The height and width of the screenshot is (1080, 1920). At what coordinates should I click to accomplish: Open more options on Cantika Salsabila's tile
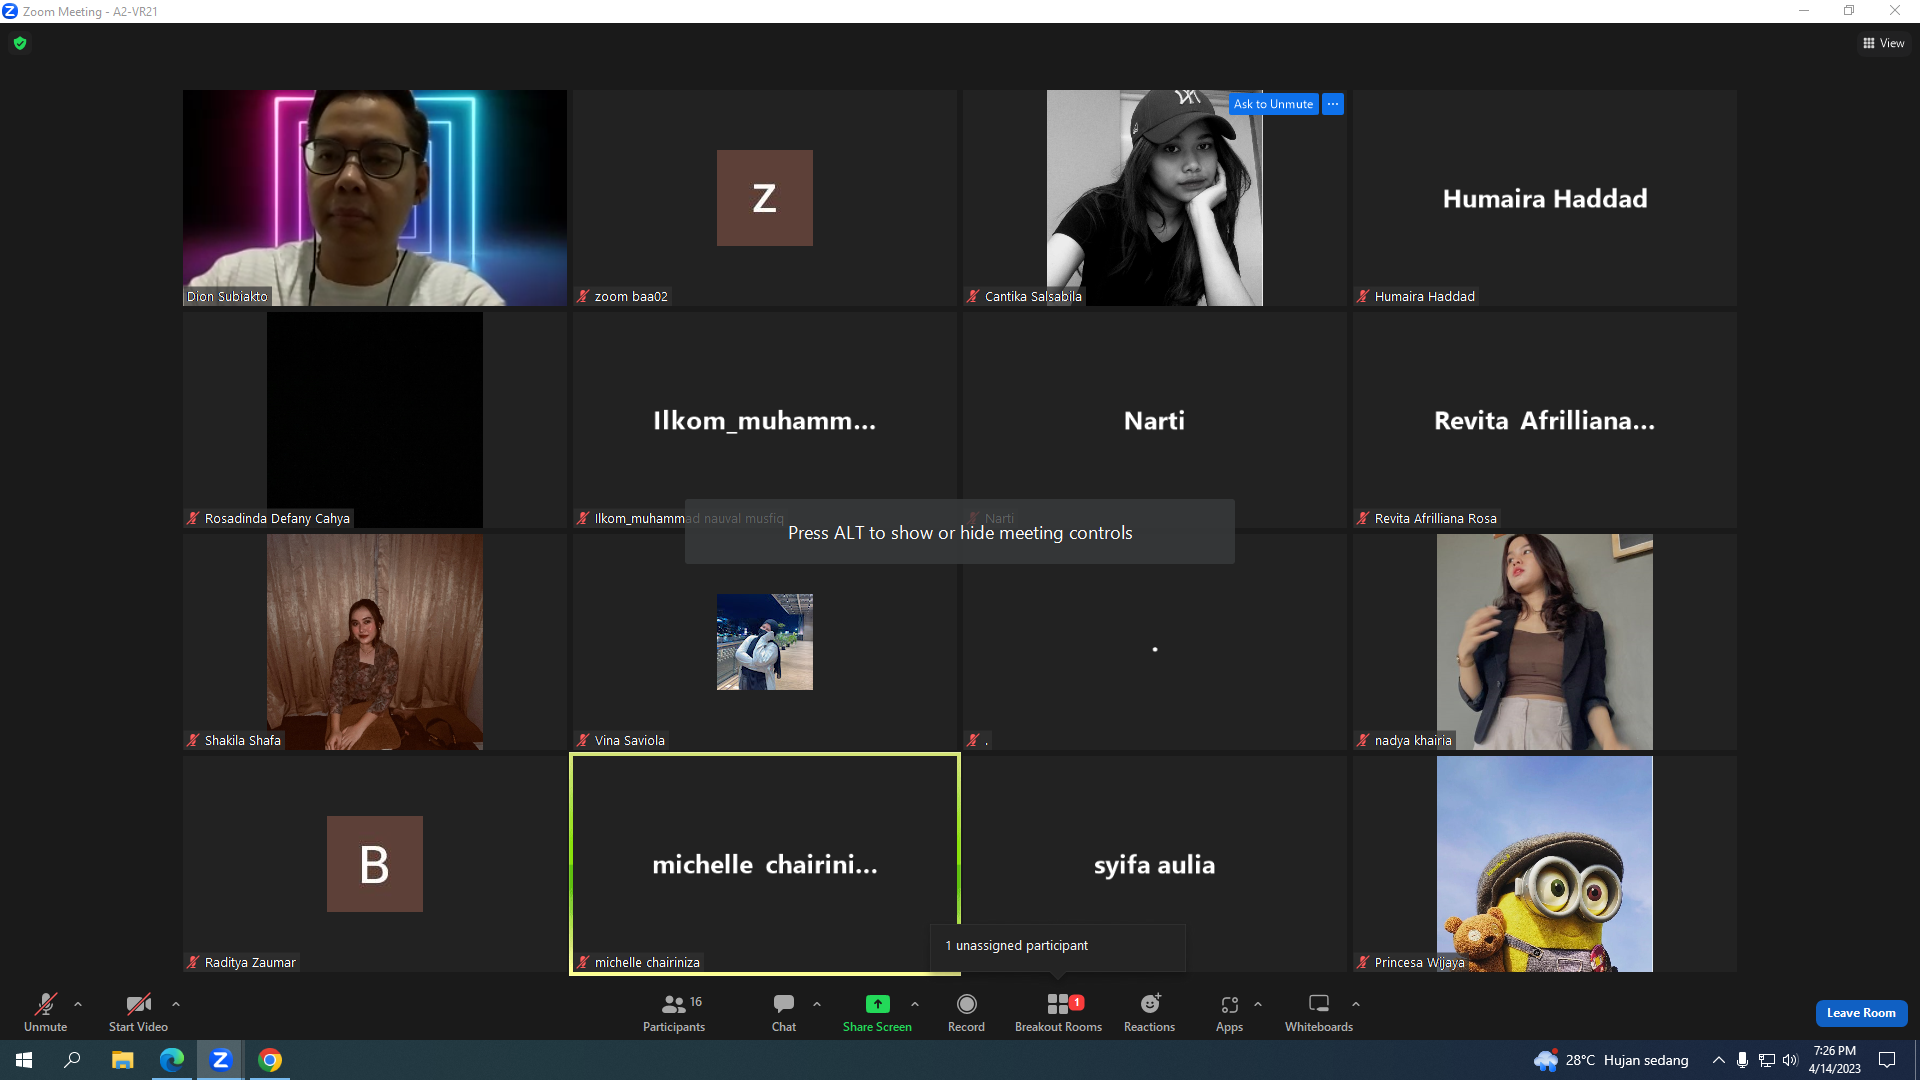(1333, 104)
